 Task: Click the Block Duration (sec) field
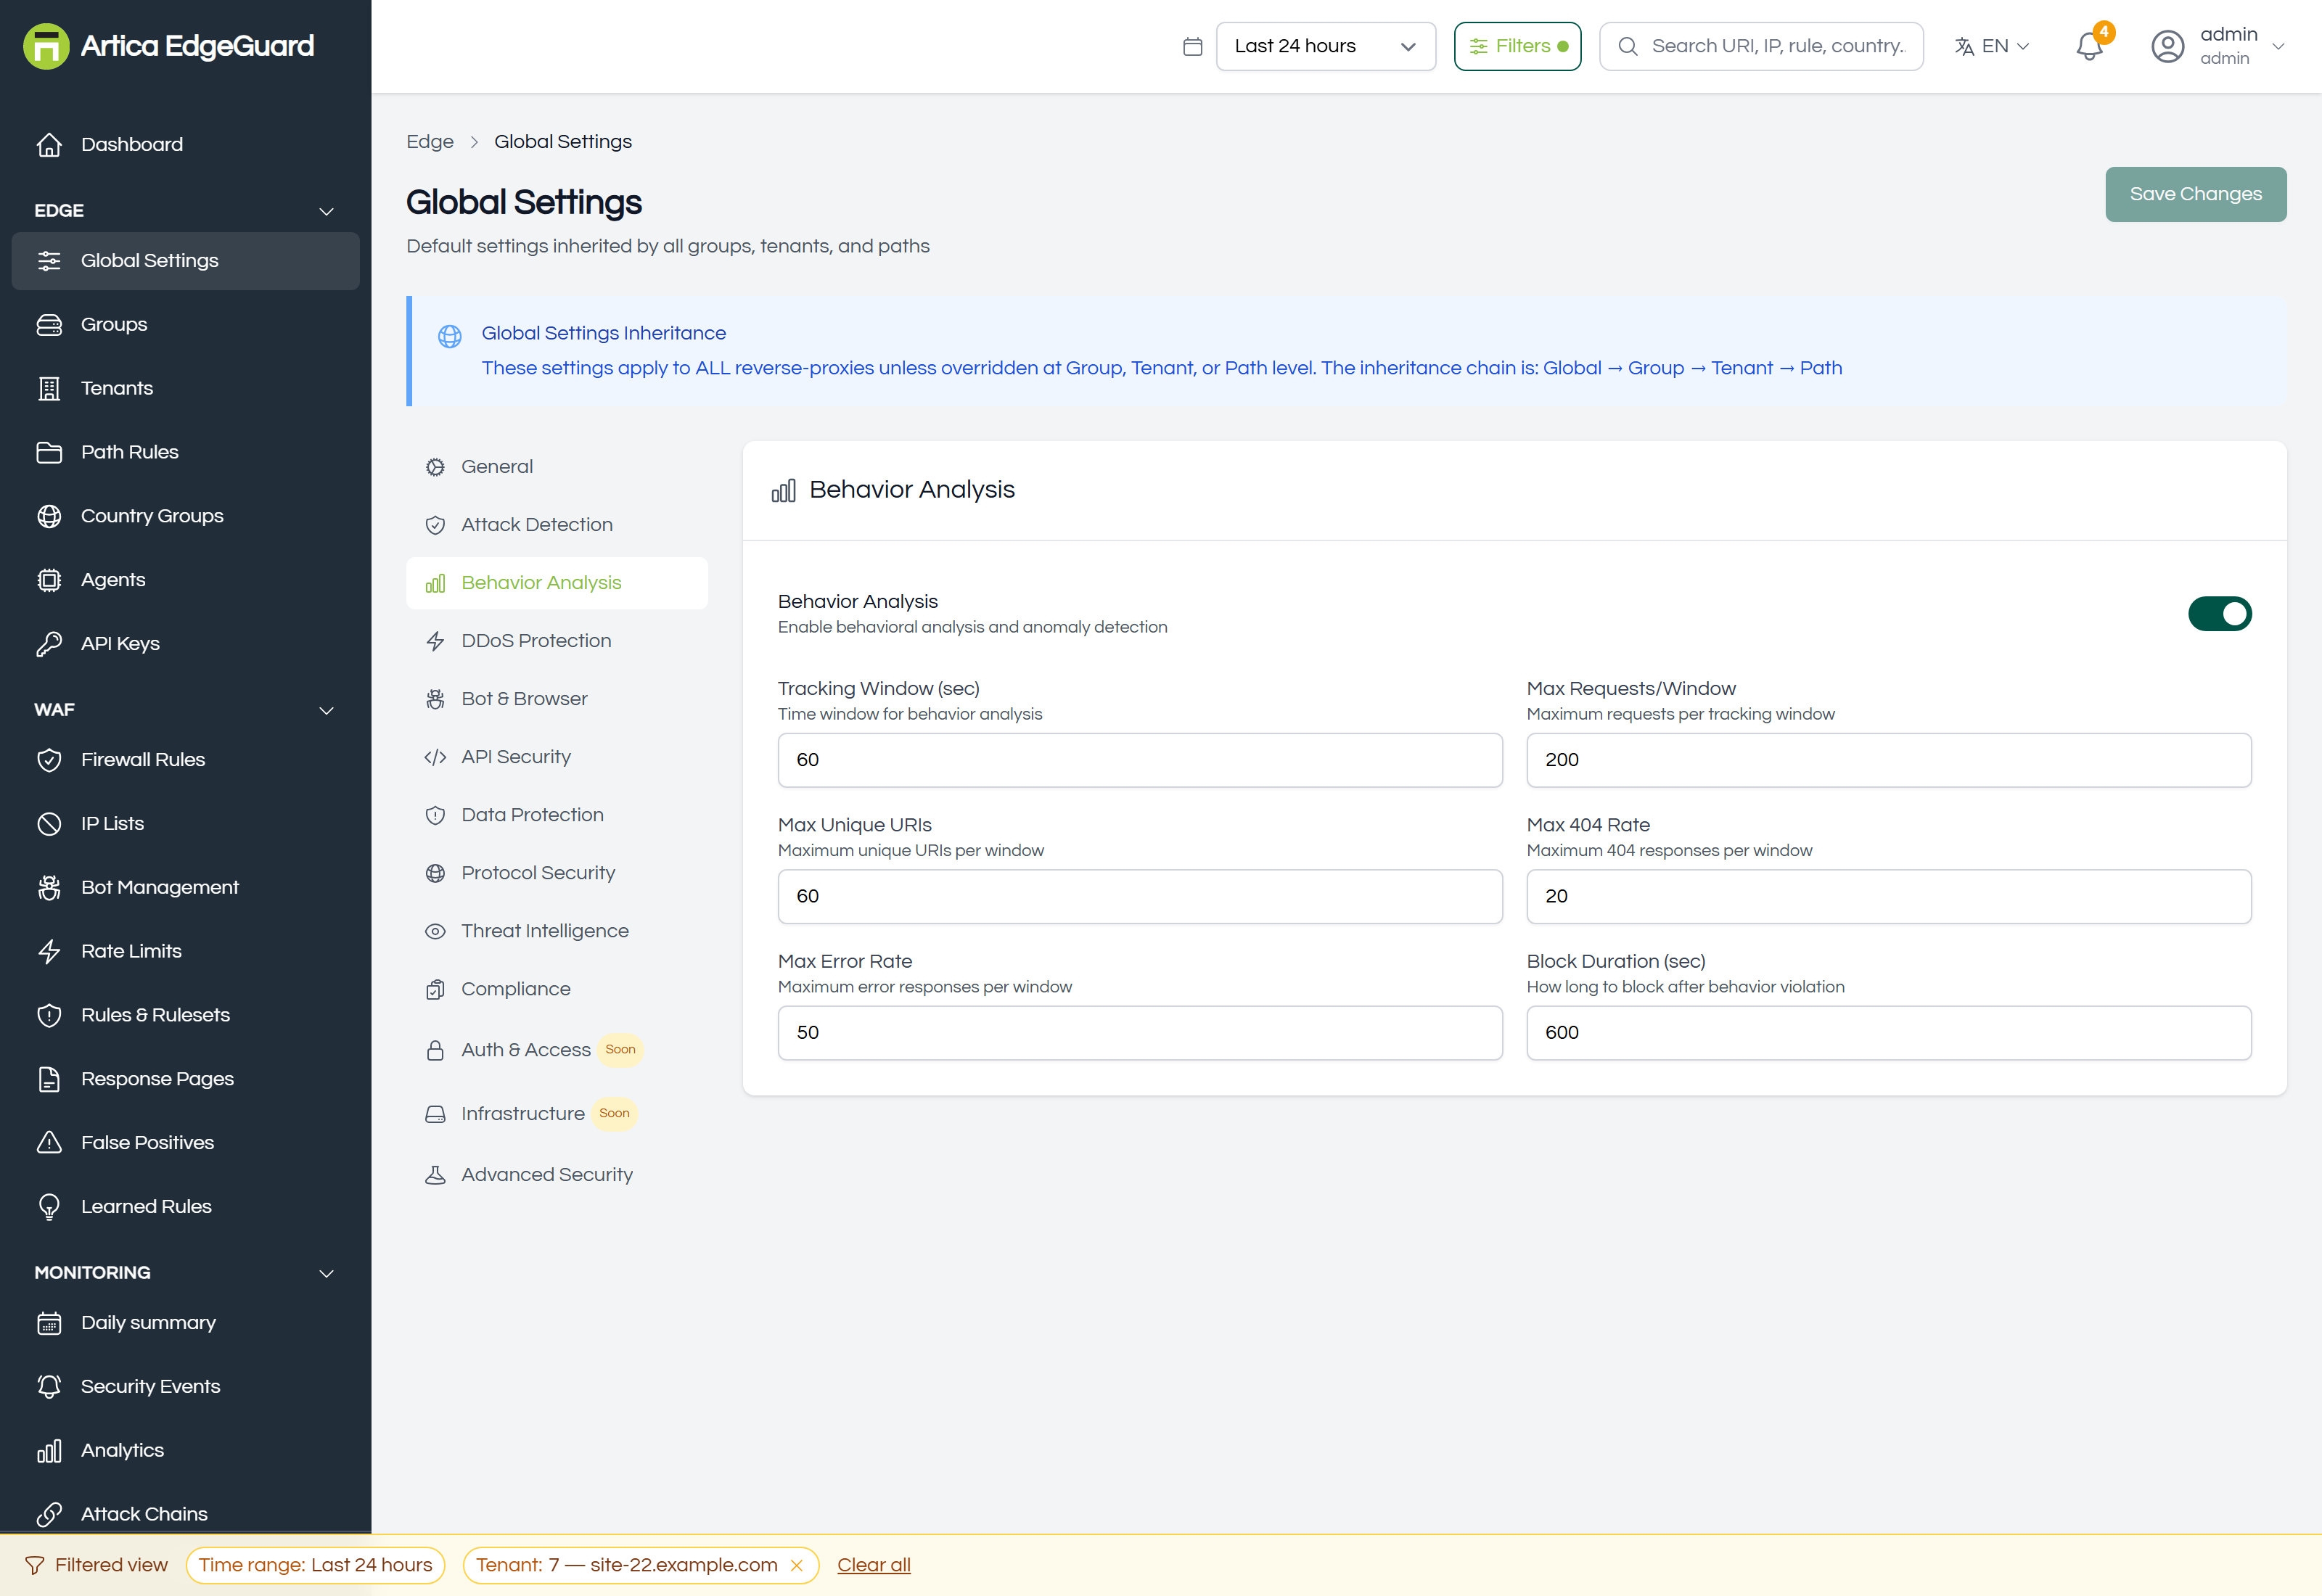tap(1888, 1033)
